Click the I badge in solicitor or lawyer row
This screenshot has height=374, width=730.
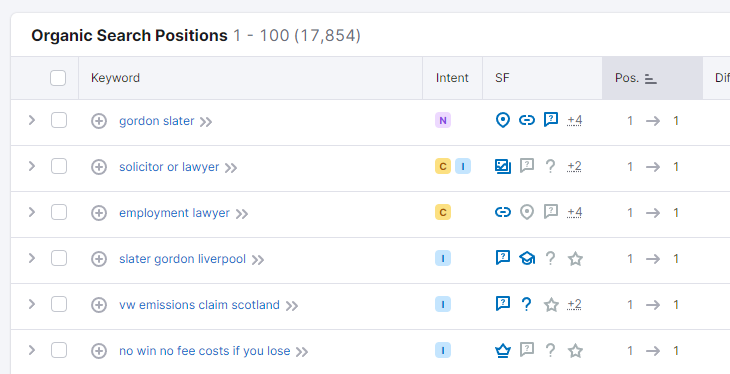pos(463,166)
